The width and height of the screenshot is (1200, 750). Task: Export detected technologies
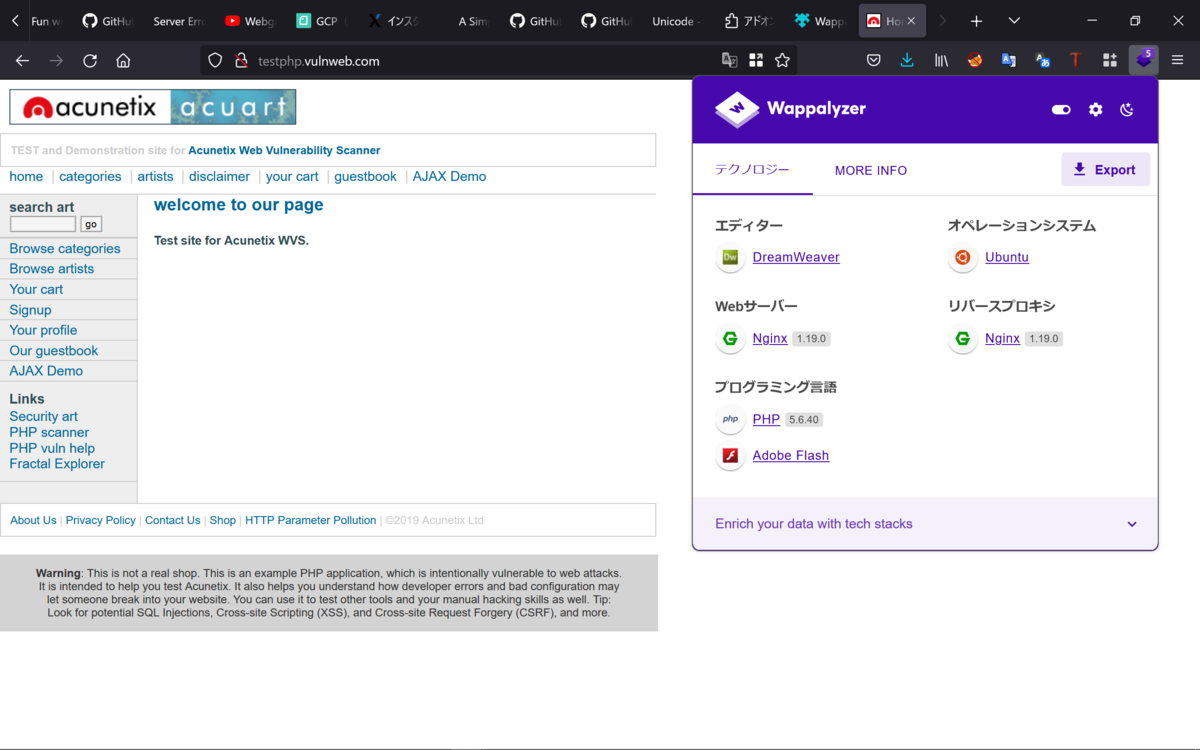(1105, 170)
